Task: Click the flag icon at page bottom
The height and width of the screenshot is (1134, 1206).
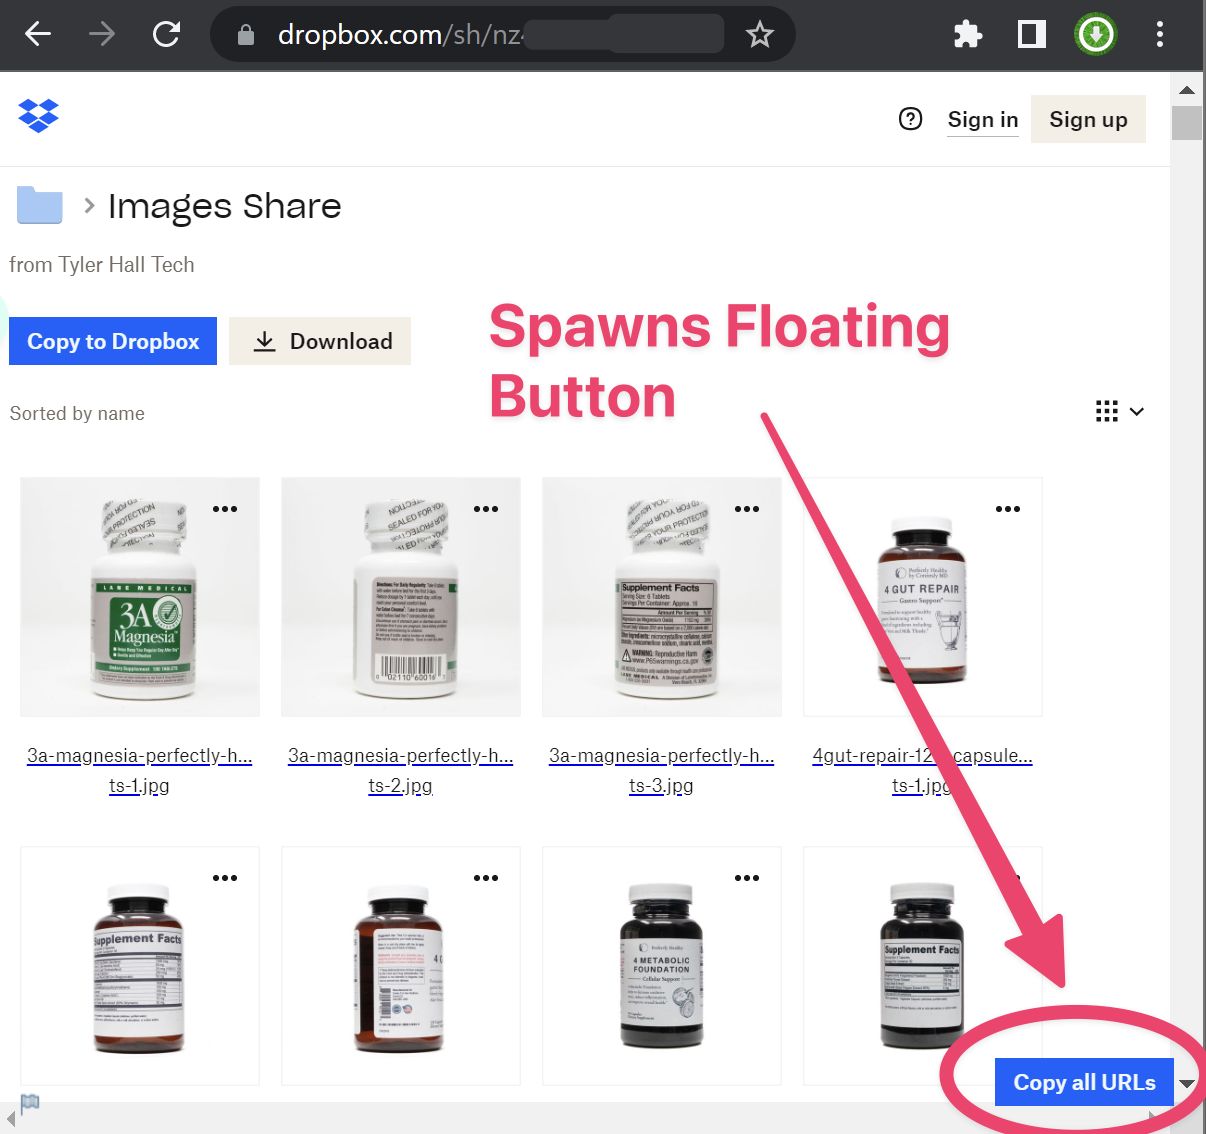Action: coord(30,1103)
